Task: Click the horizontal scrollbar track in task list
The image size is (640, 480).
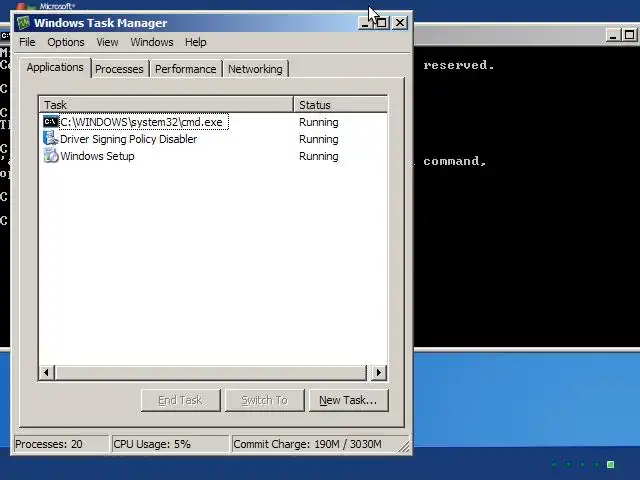Action: 211,372
